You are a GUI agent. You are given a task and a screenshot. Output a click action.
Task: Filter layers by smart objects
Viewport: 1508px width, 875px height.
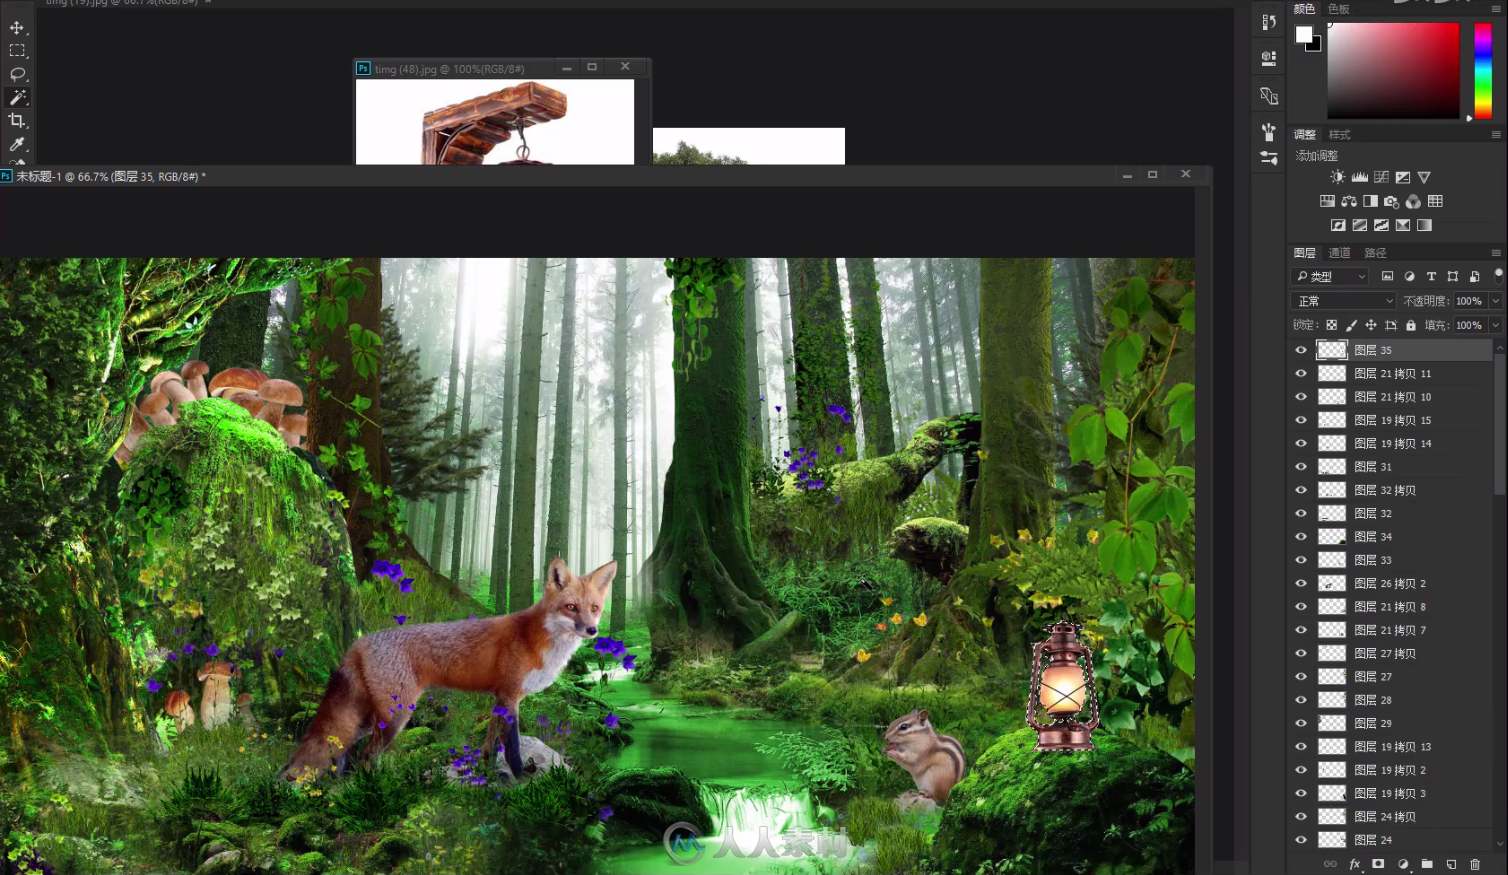point(1475,276)
